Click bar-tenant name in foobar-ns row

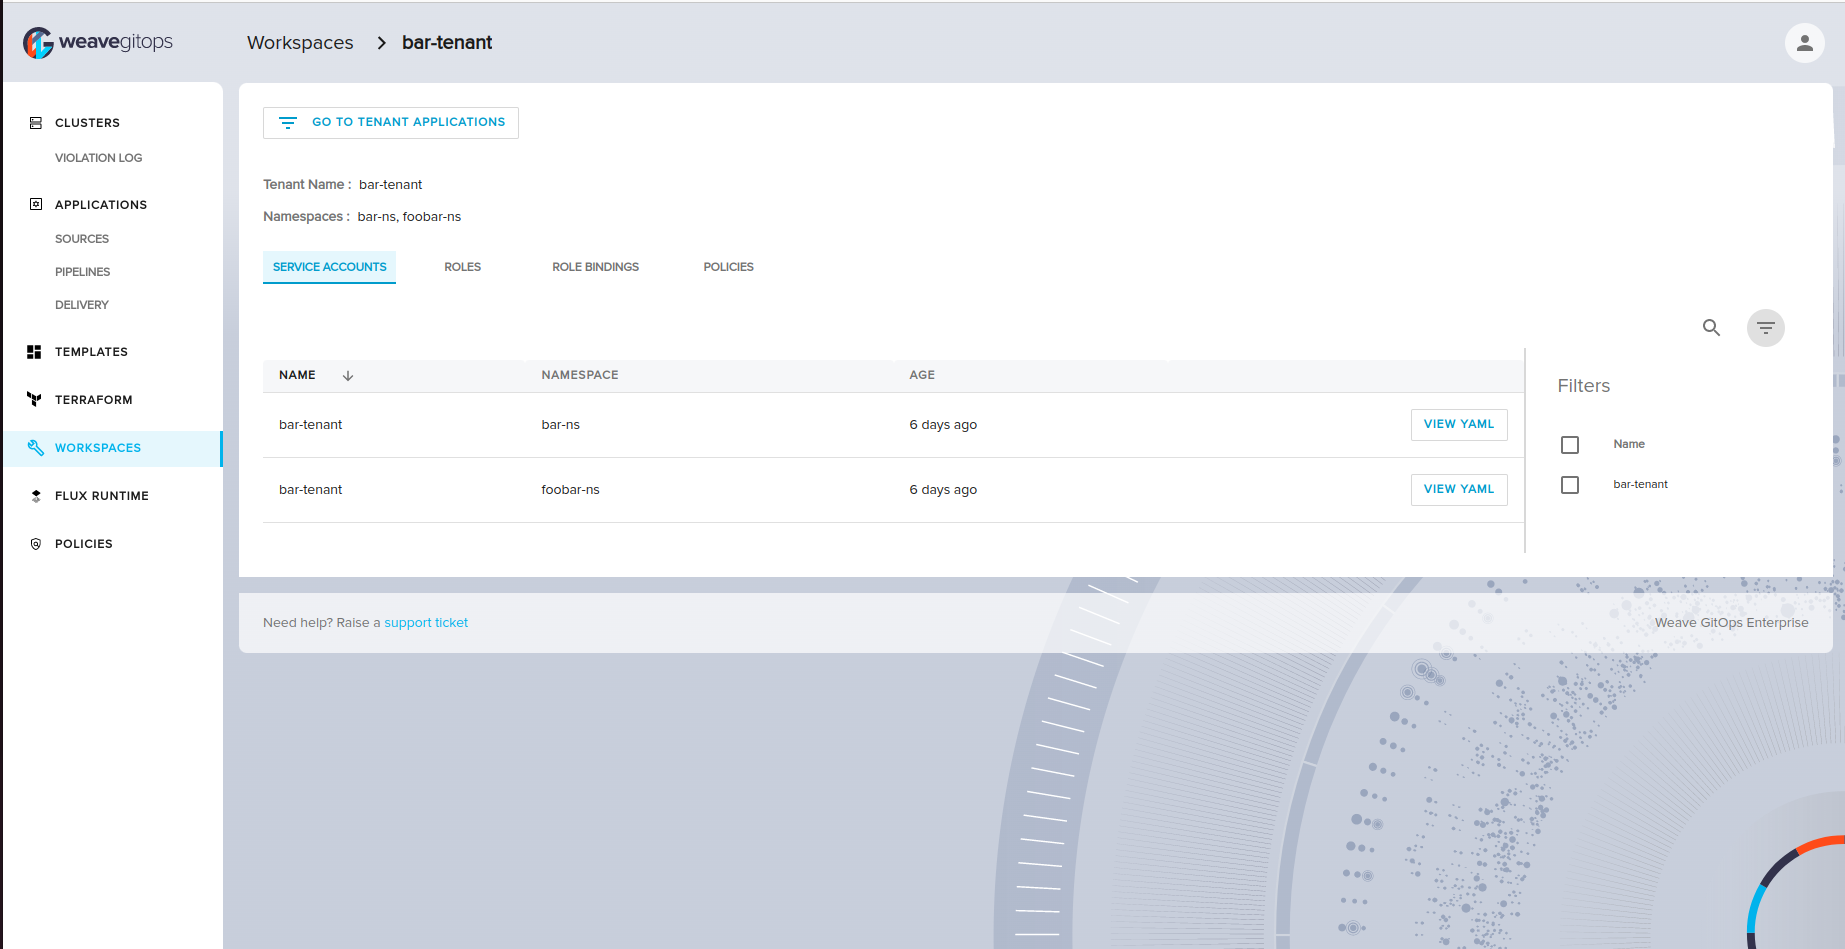coord(310,490)
